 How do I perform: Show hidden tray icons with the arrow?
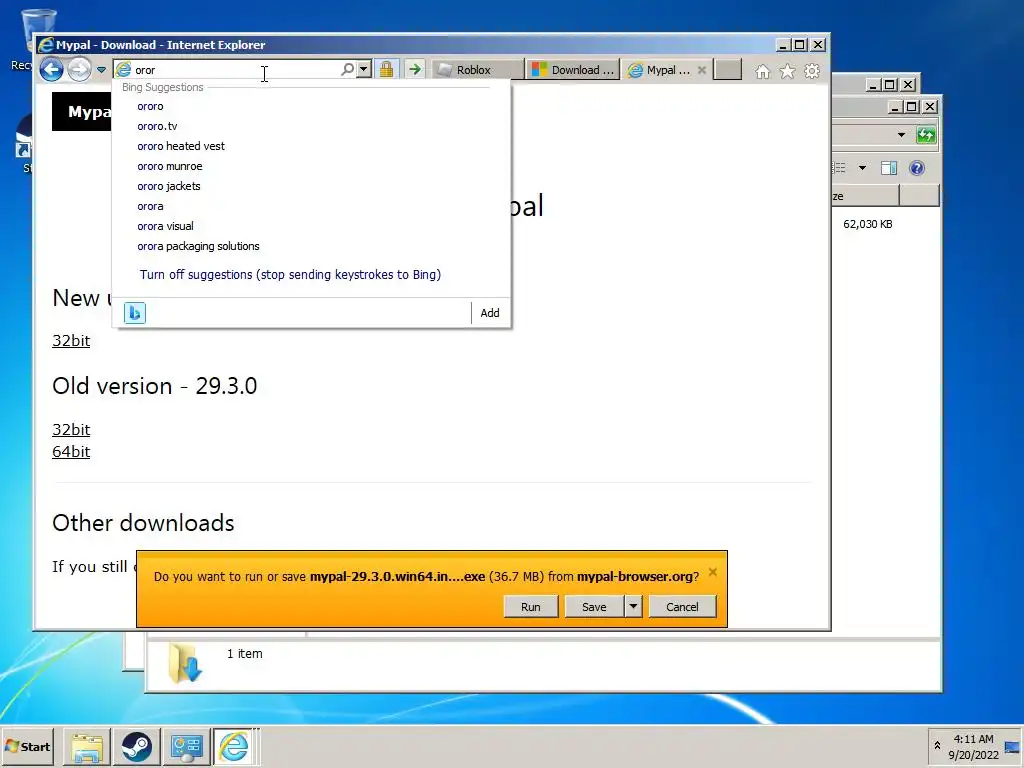[937, 746]
